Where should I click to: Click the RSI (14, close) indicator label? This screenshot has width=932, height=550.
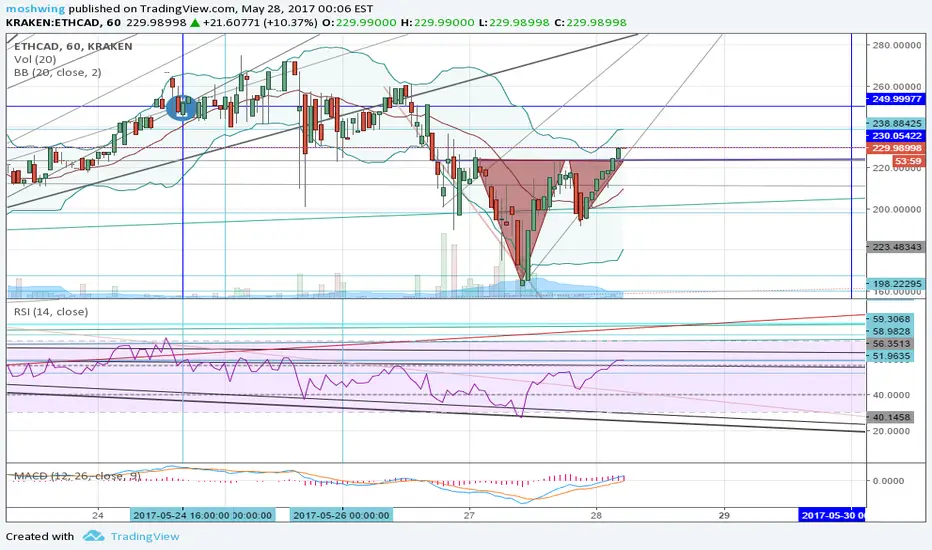tap(51, 312)
